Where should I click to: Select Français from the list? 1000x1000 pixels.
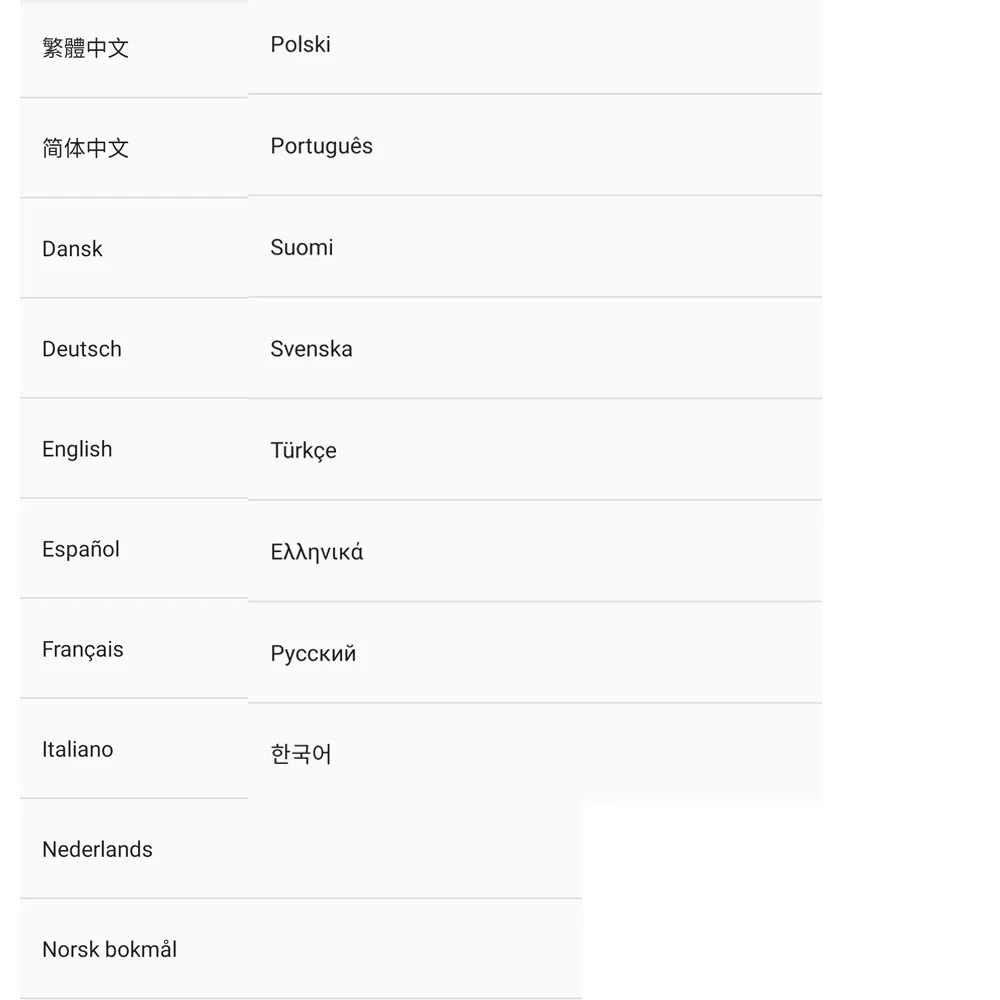83,649
